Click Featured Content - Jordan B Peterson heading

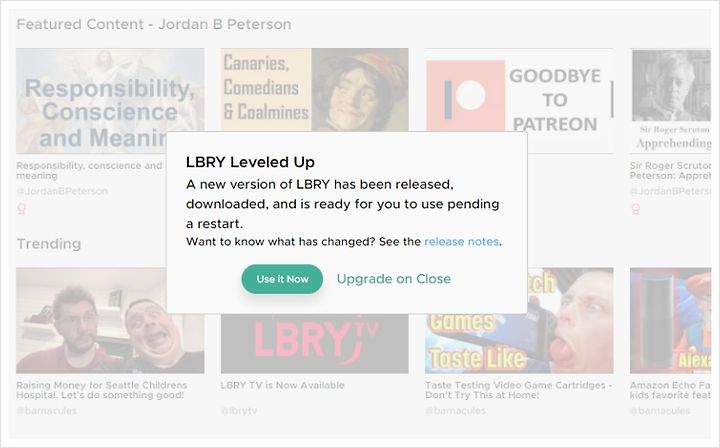(154, 24)
